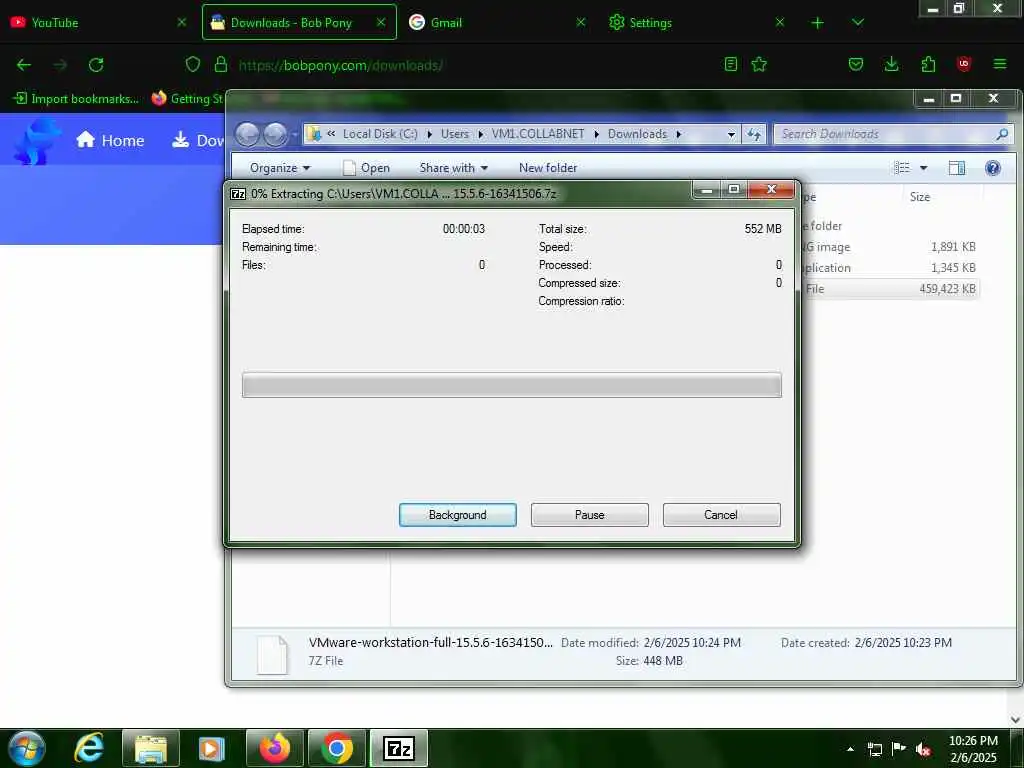Go to Home on Bob Pony site

point(110,140)
